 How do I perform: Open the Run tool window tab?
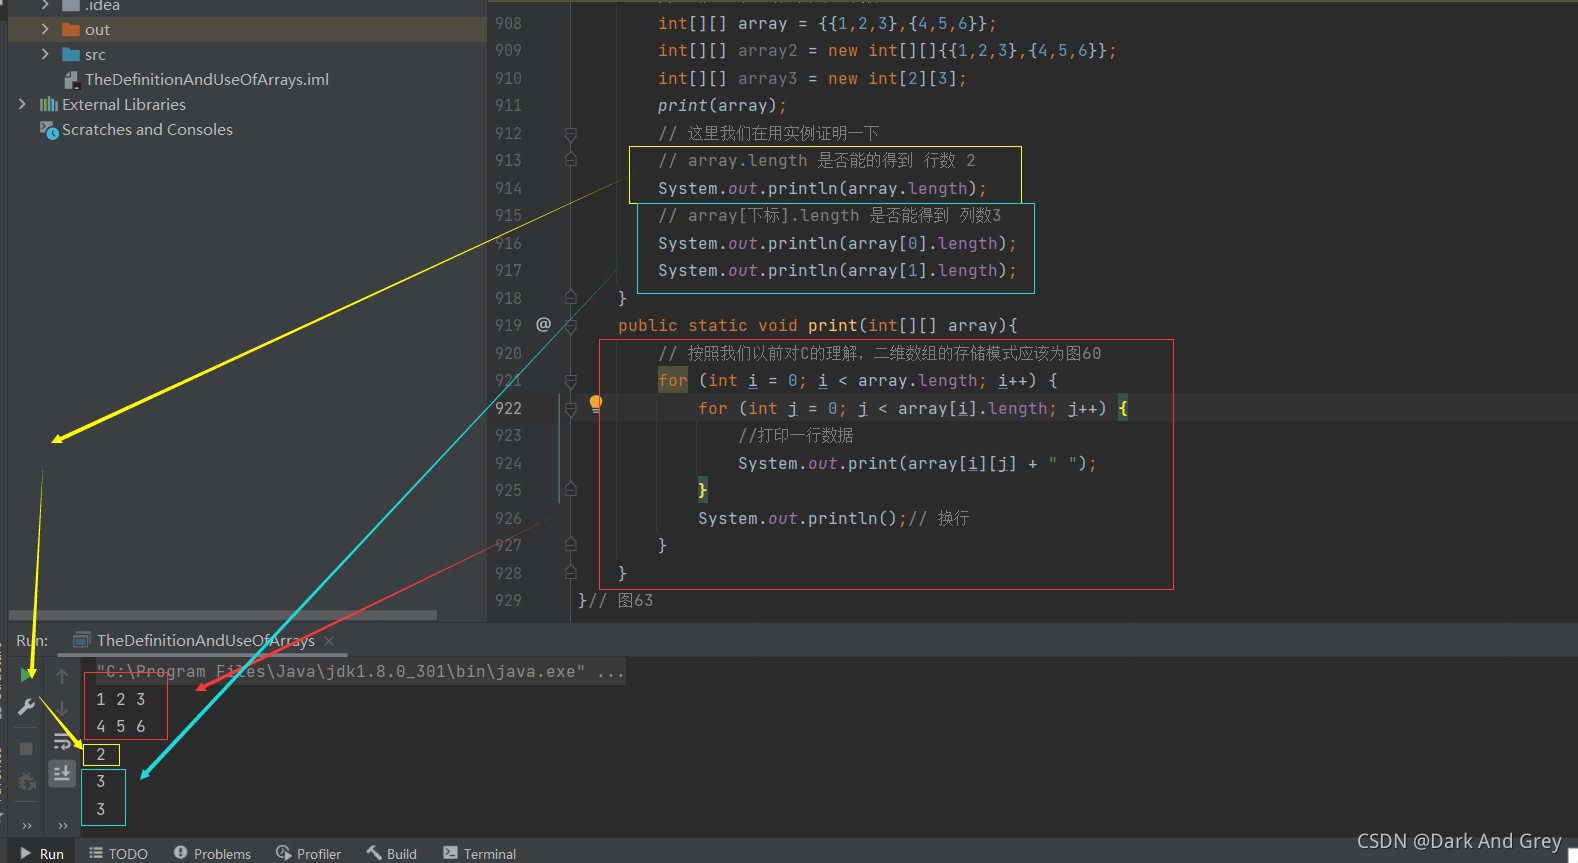click(42, 853)
